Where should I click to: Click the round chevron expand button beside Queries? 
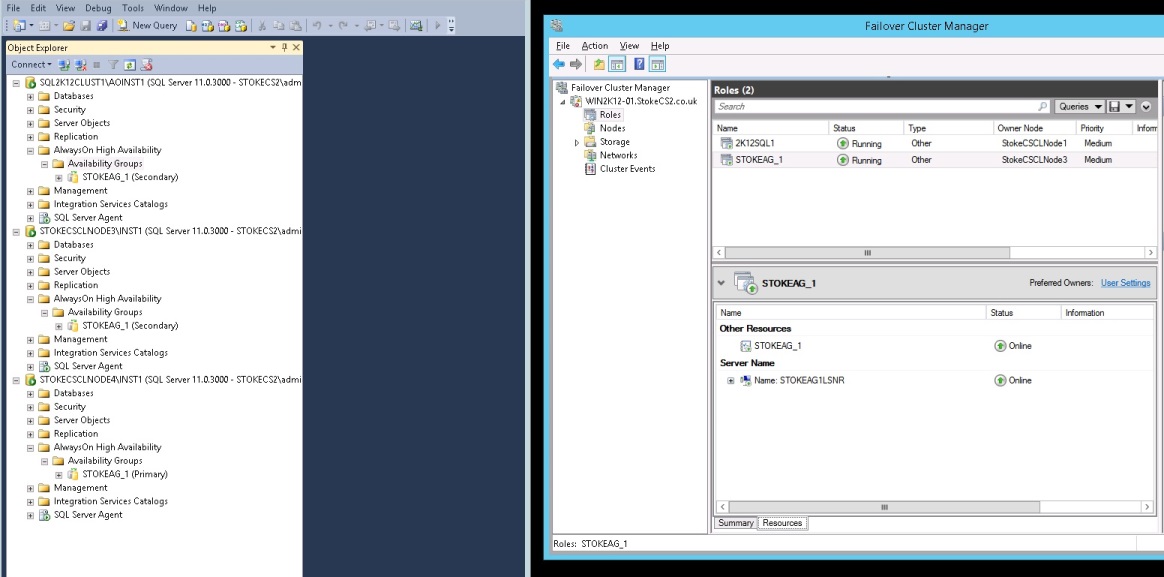click(1145, 106)
